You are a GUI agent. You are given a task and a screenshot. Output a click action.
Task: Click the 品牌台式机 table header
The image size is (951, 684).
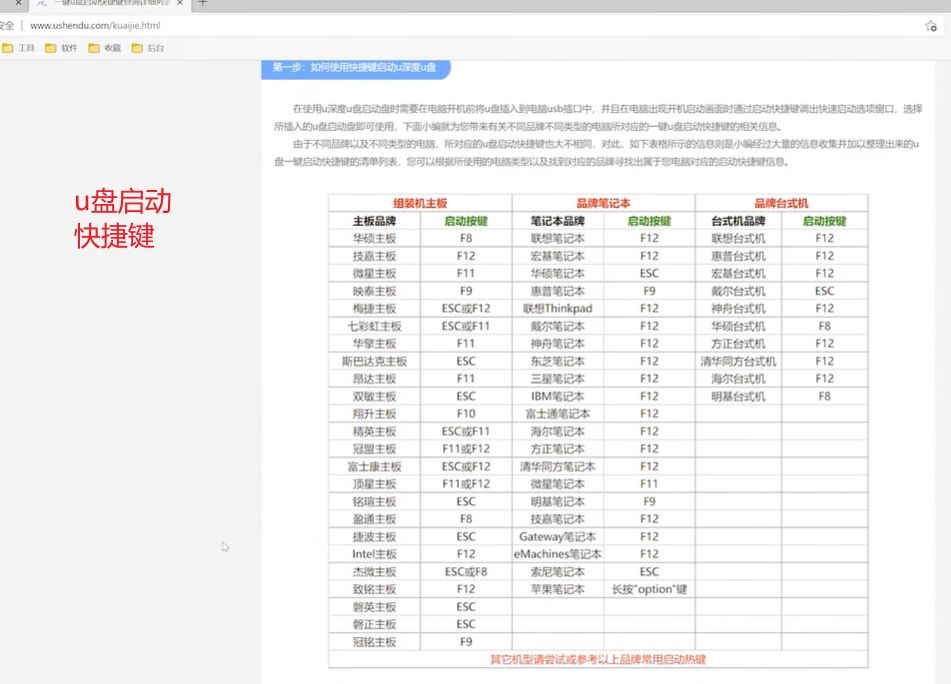781,203
